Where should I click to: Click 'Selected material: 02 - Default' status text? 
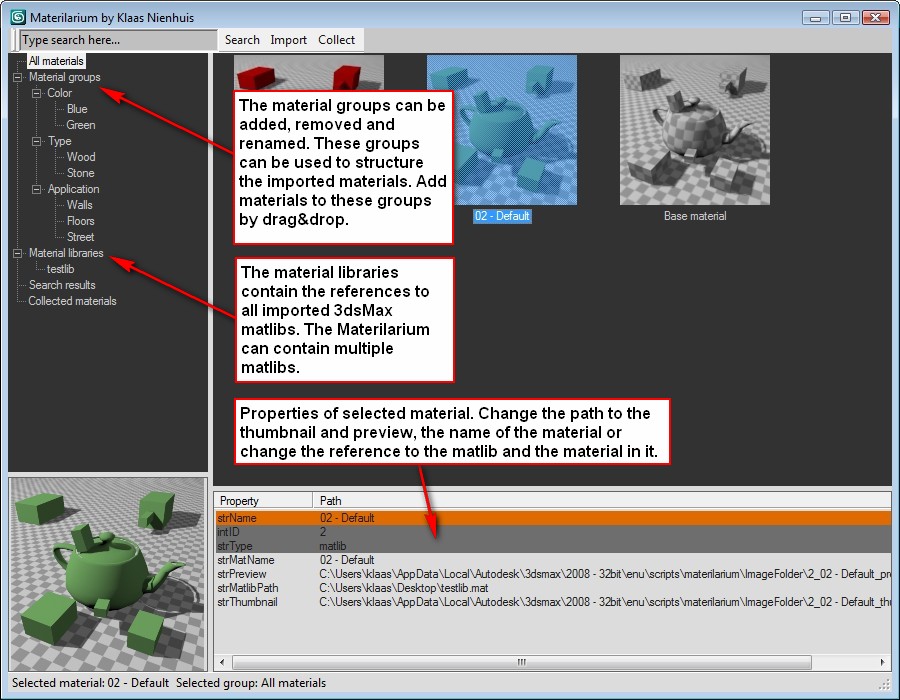tap(90, 683)
